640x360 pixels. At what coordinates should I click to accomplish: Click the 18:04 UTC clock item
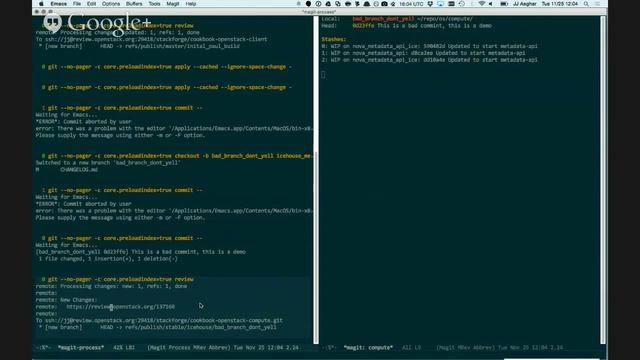[x=411, y=4]
